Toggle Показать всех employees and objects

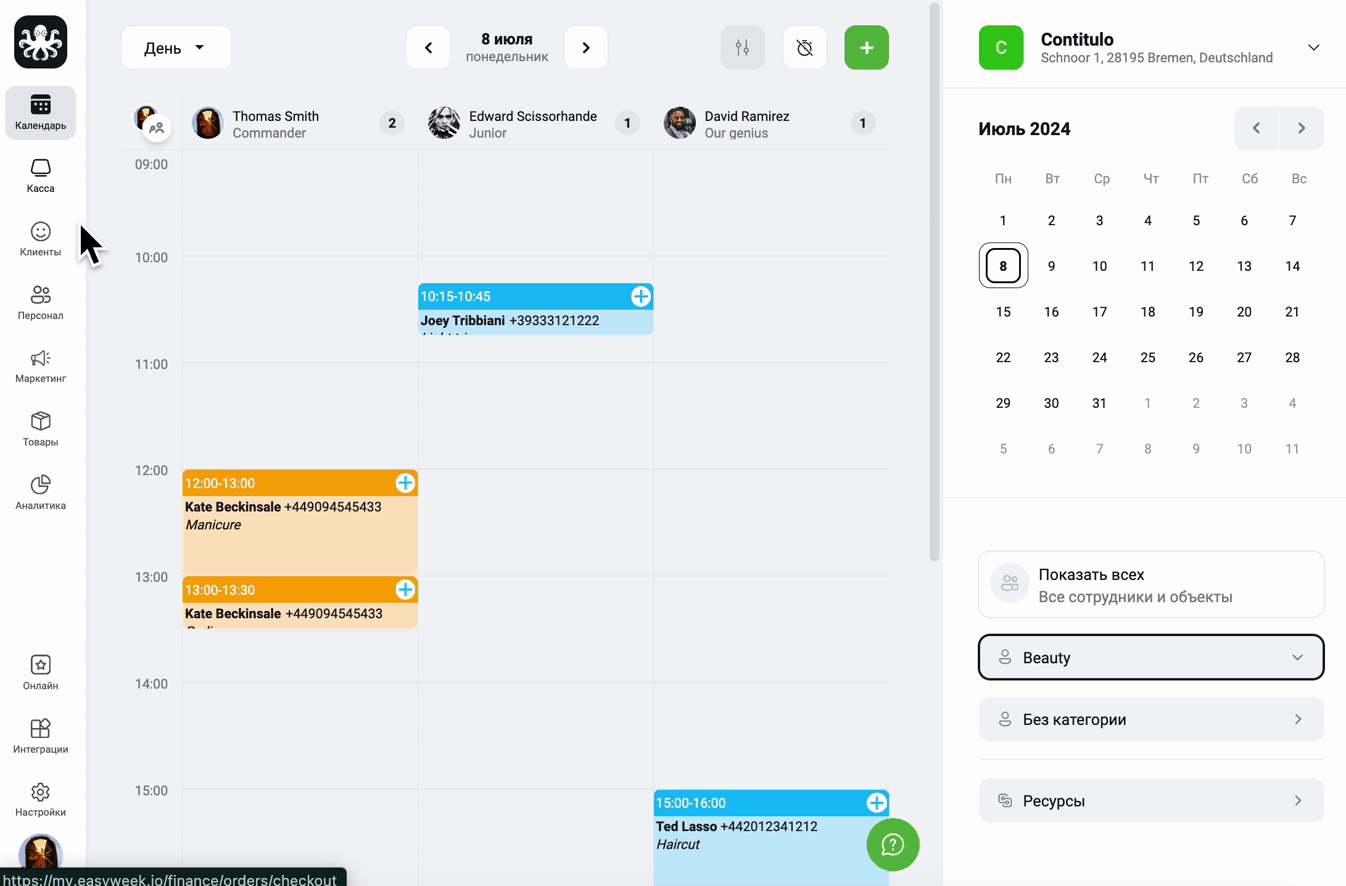1151,585
